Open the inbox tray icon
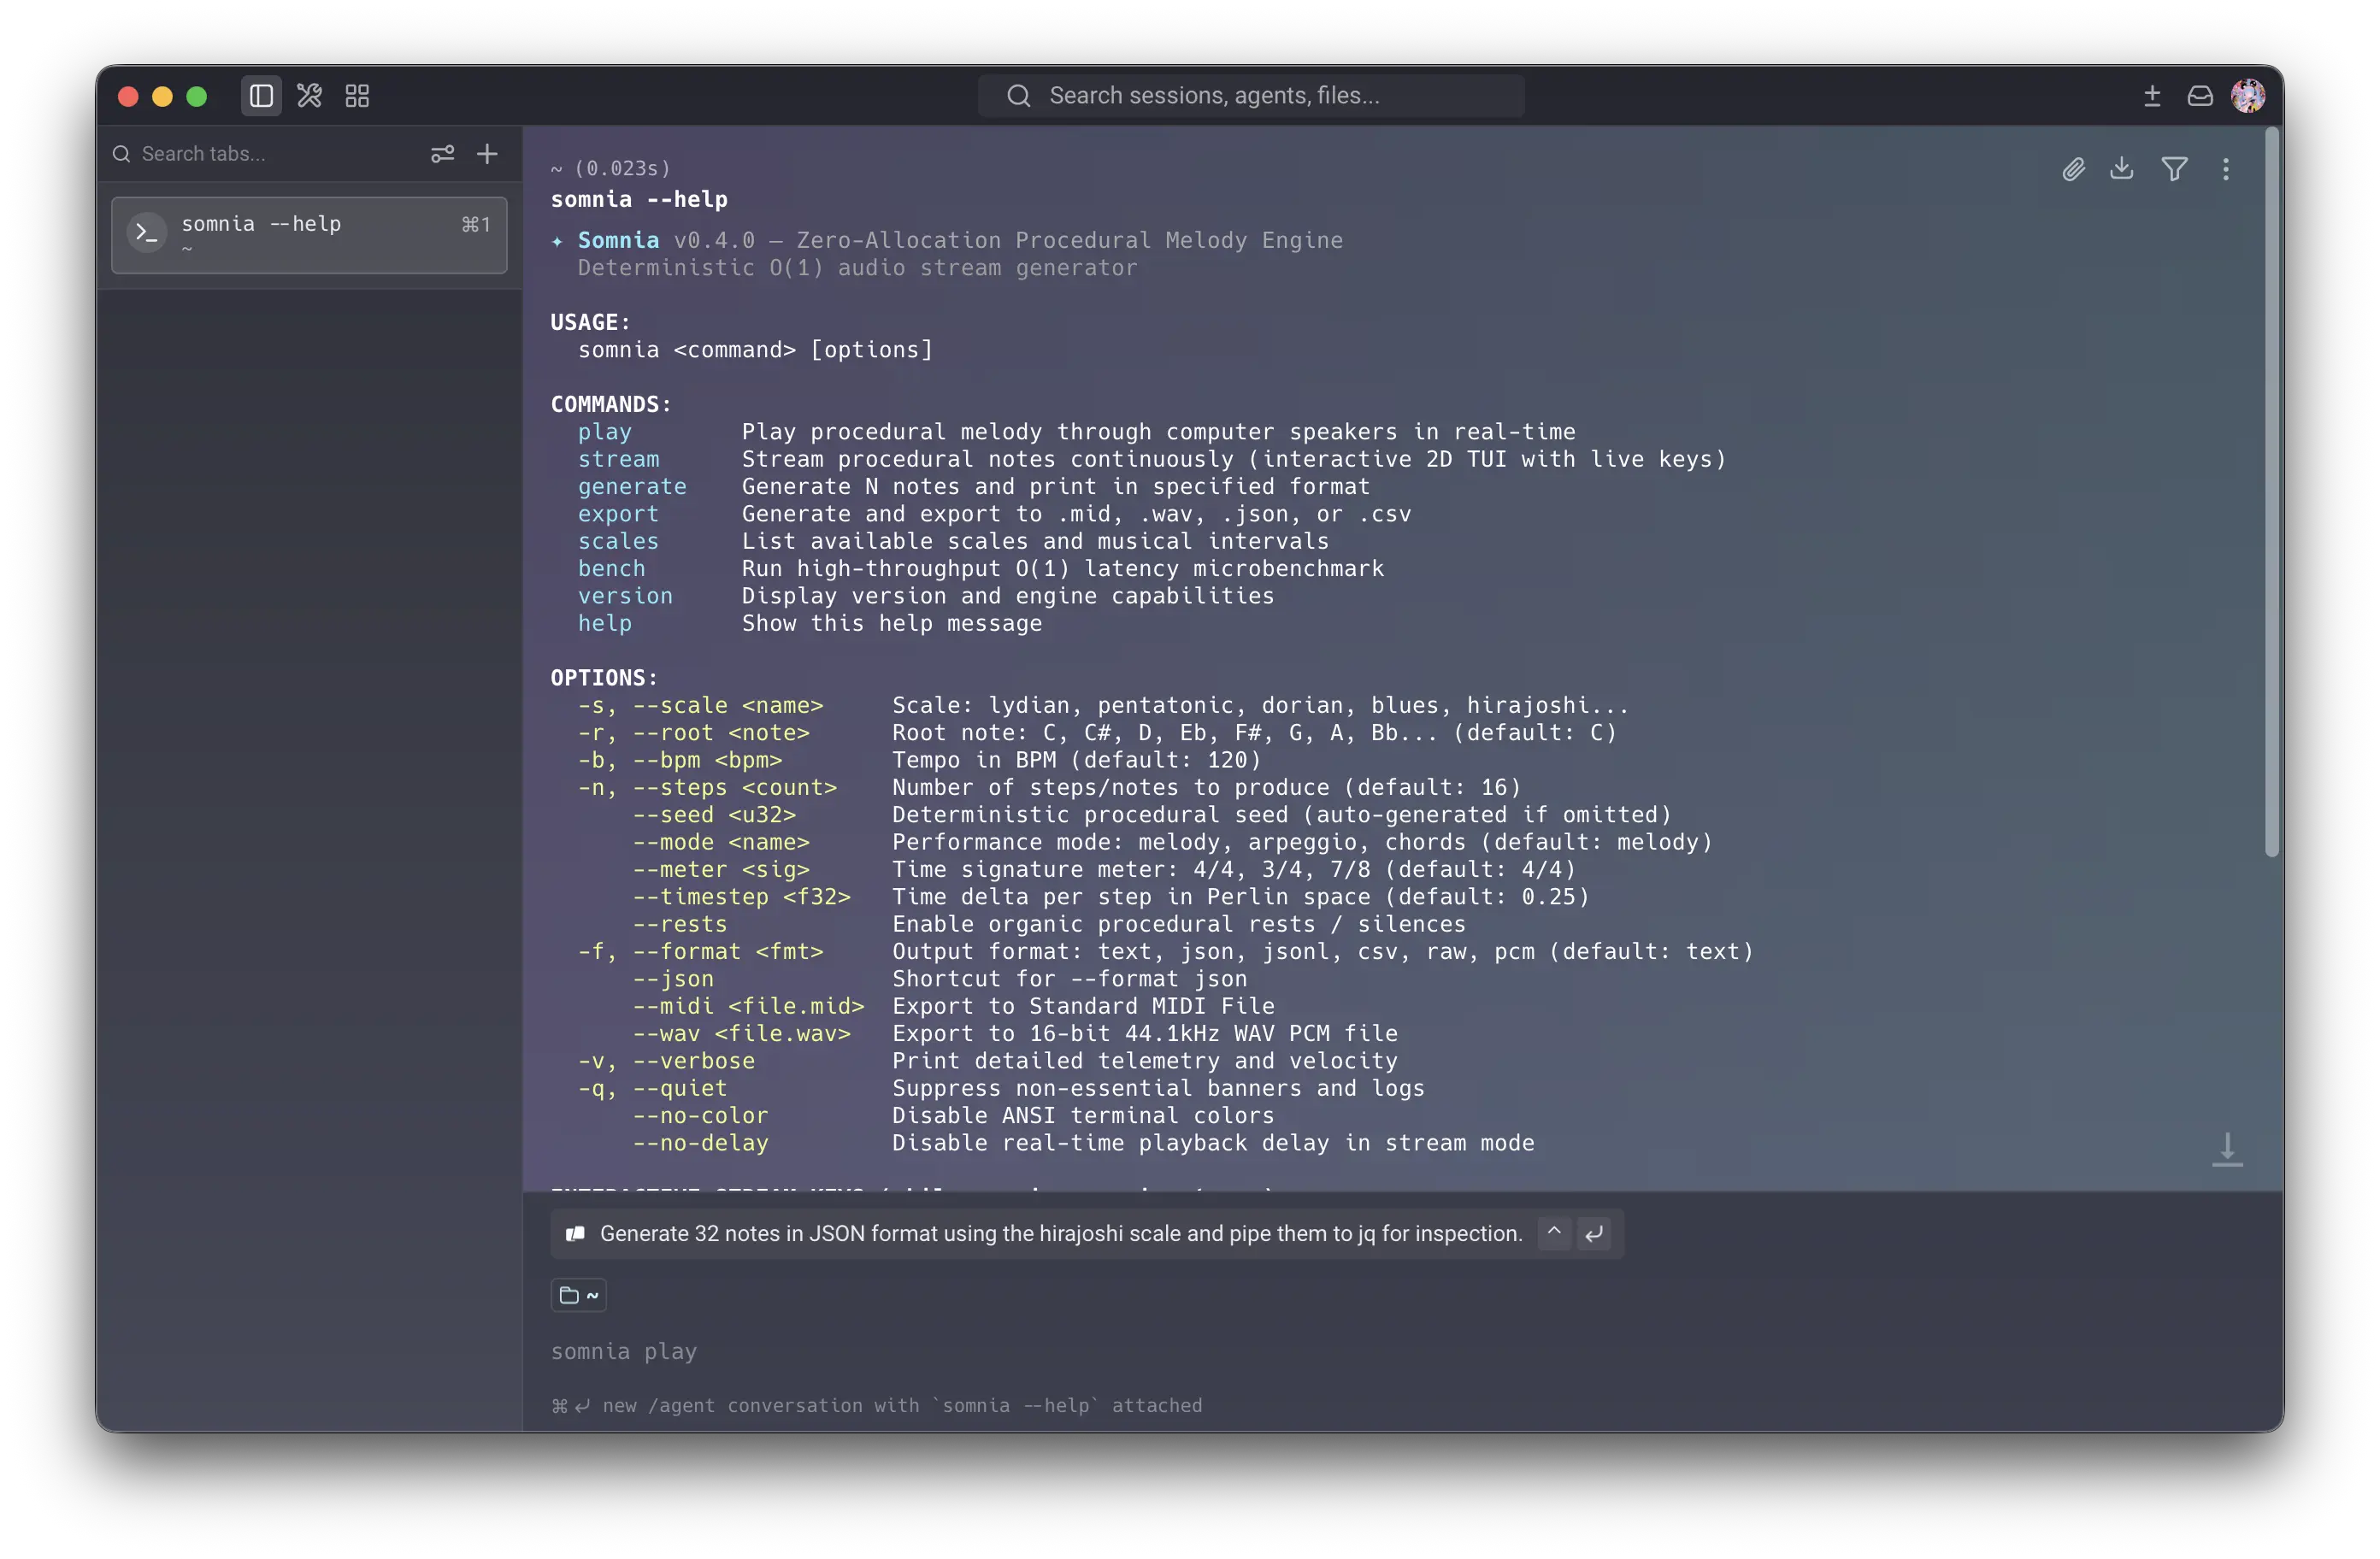The height and width of the screenshot is (1559, 2380). click(x=2199, y=96)
